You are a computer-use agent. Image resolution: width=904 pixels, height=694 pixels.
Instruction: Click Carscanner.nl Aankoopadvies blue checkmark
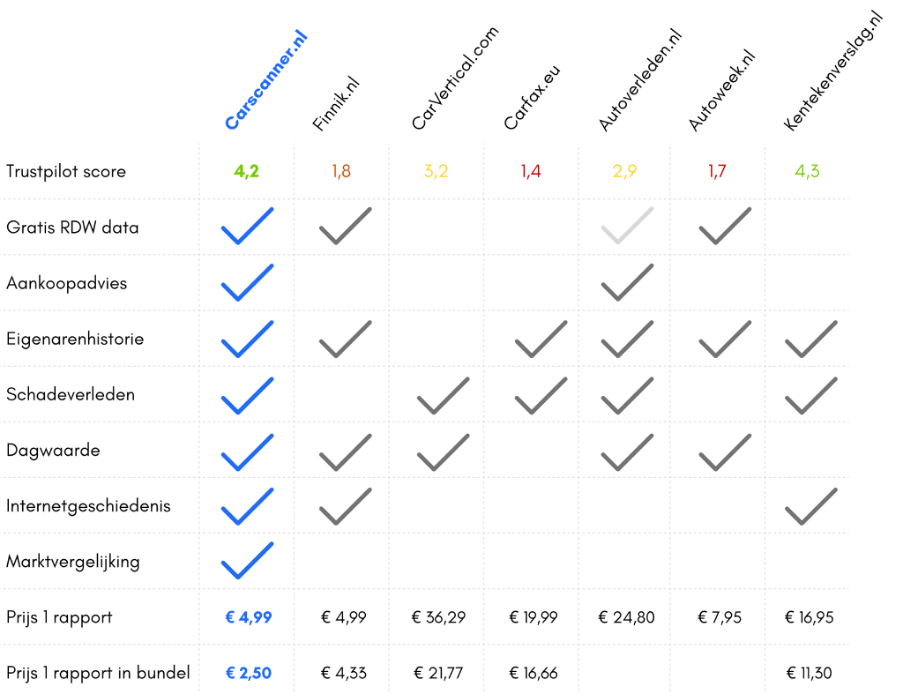click(x=247, y=283)
